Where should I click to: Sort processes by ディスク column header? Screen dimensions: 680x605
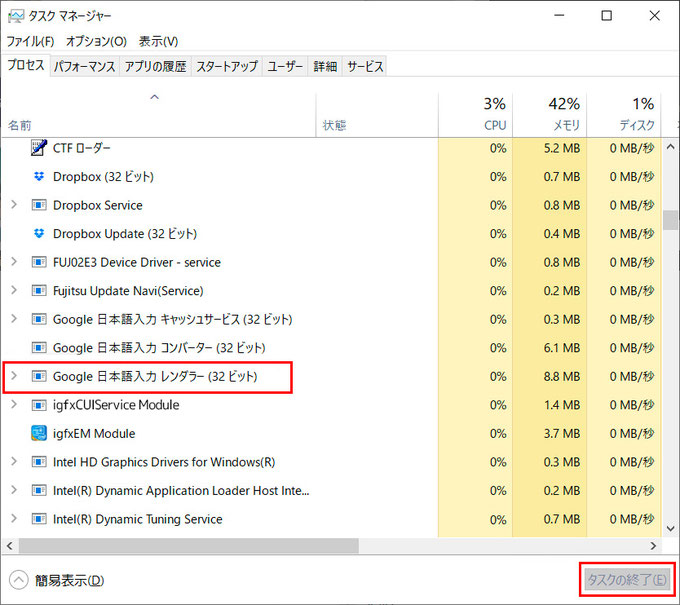[x=624, y=114]
